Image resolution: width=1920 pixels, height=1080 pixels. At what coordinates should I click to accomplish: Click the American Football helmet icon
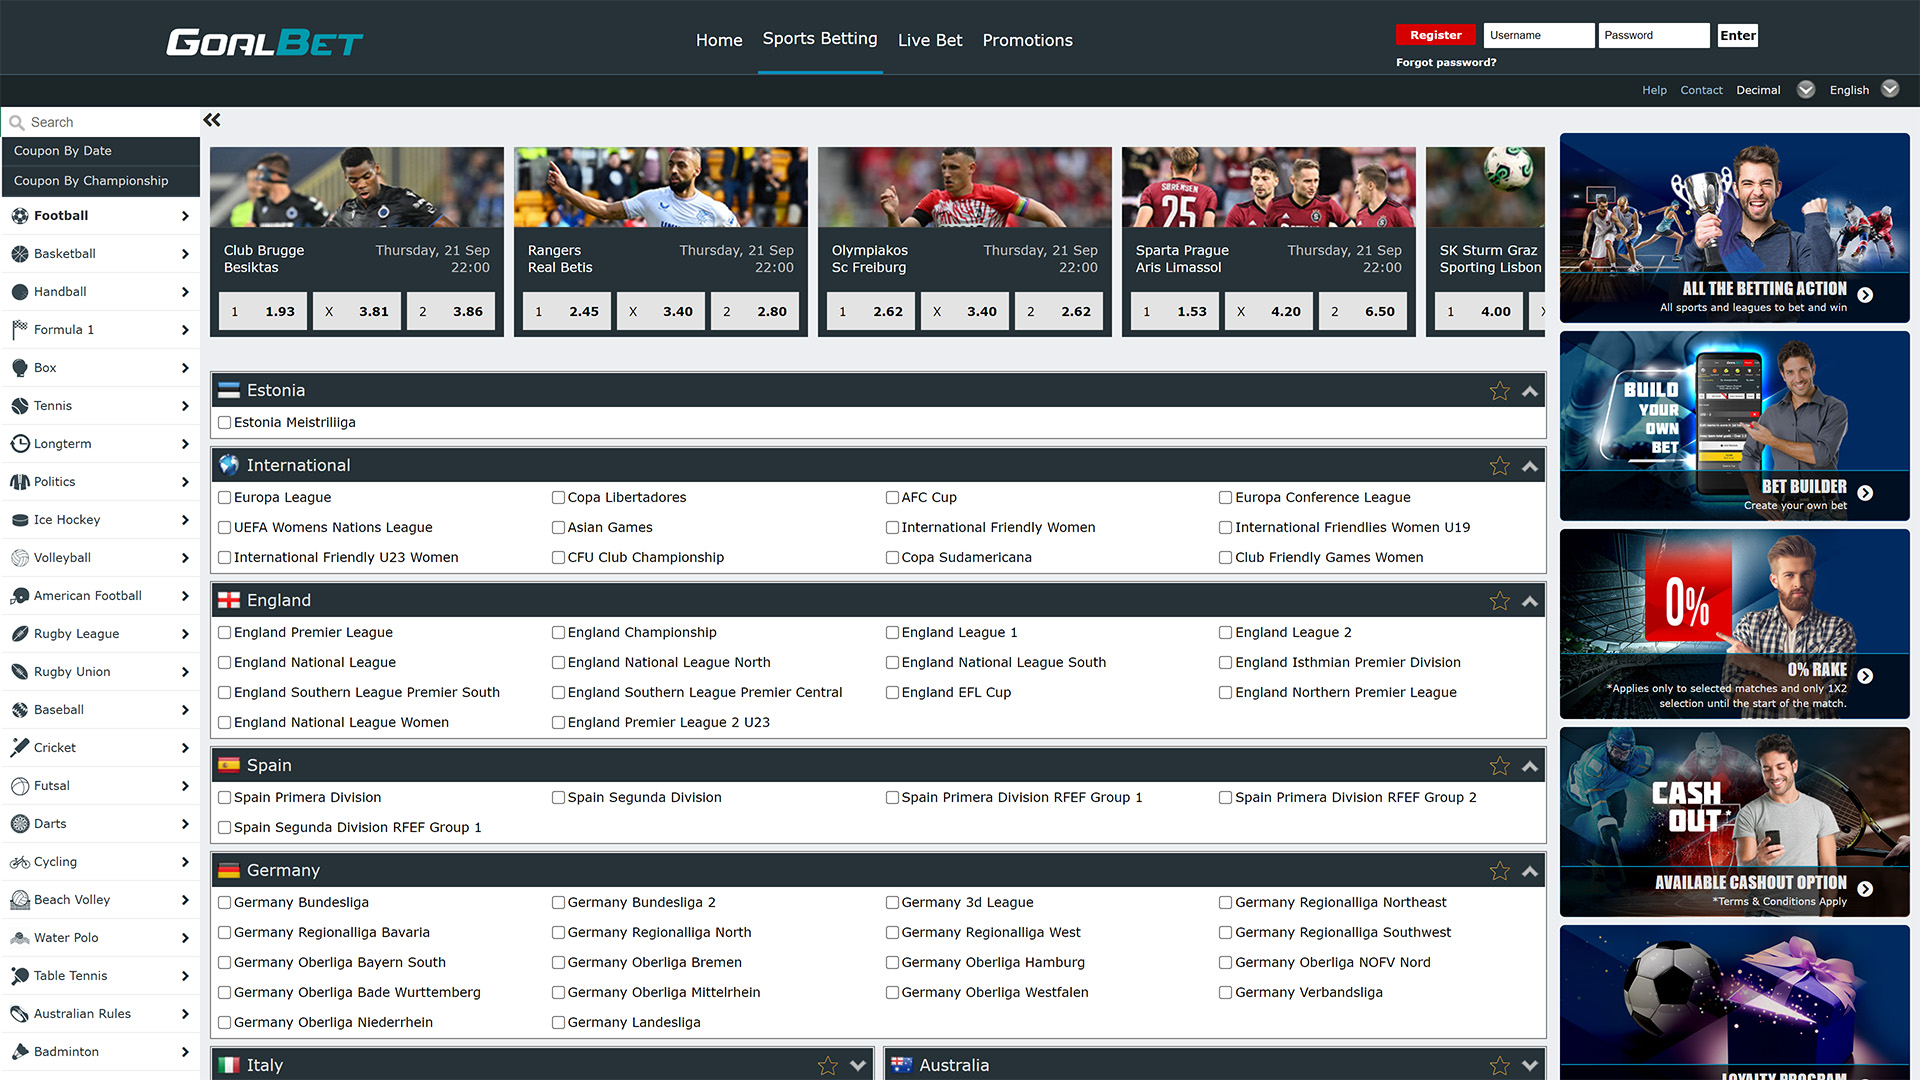click(x=20, y=596)
